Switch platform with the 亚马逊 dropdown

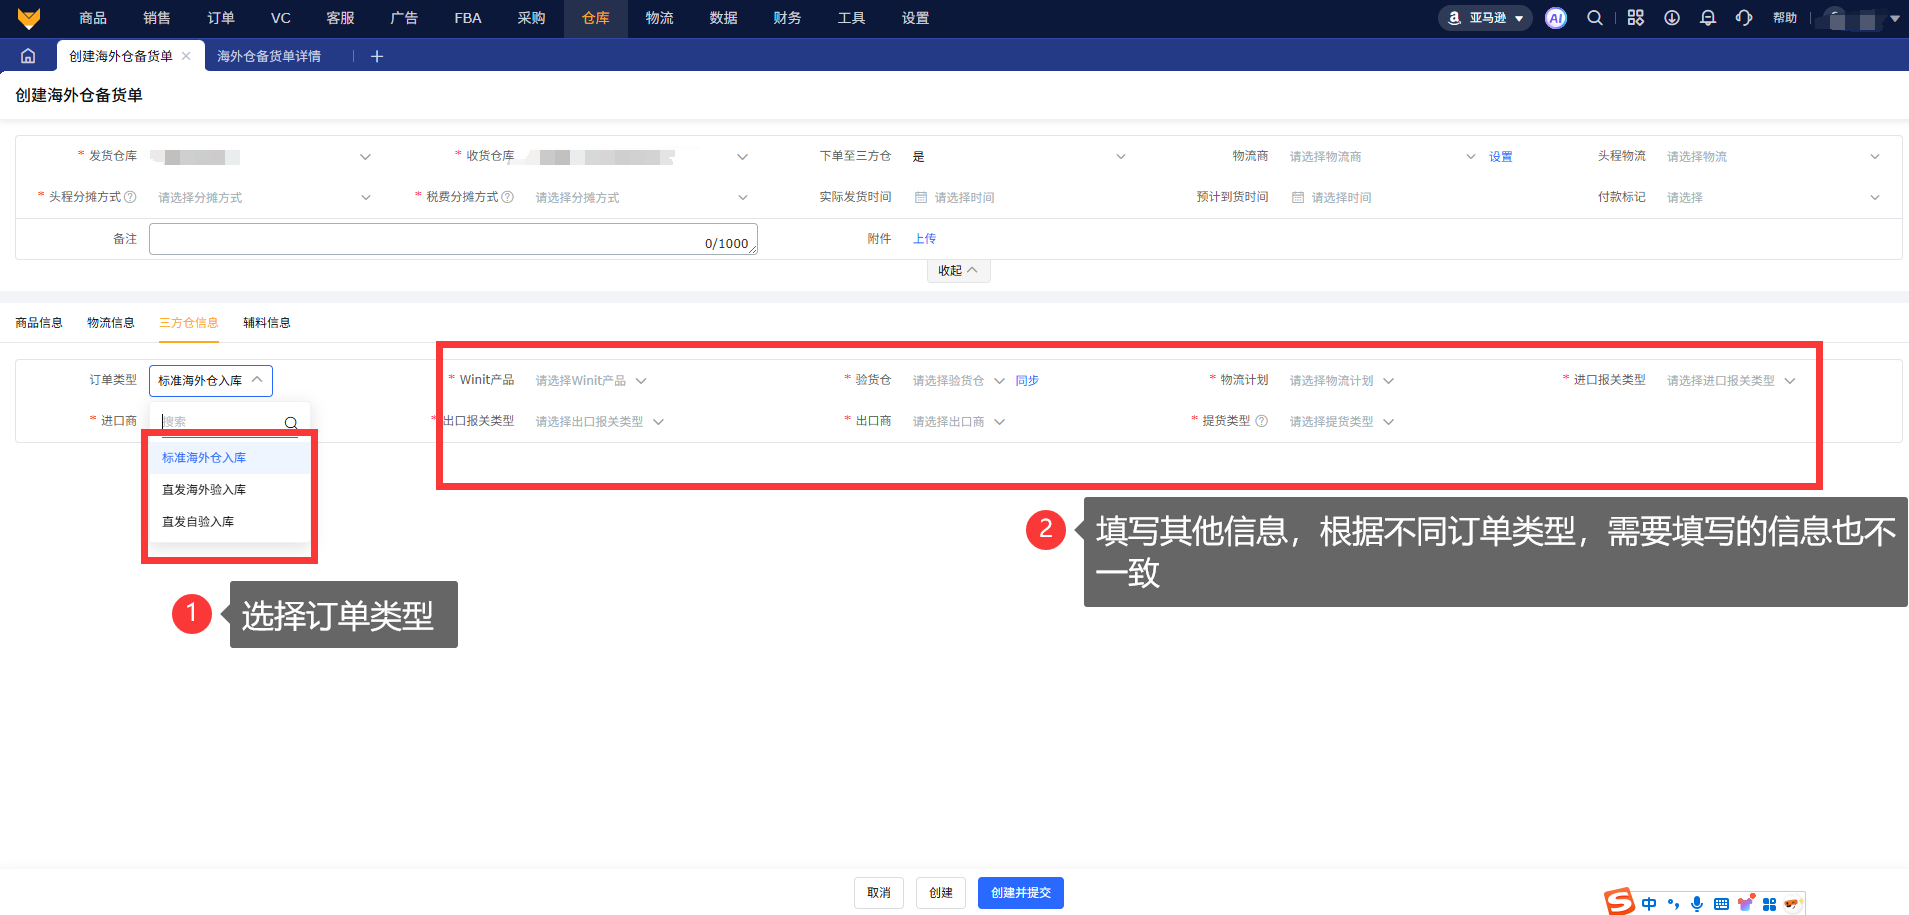click(1485, 18)
